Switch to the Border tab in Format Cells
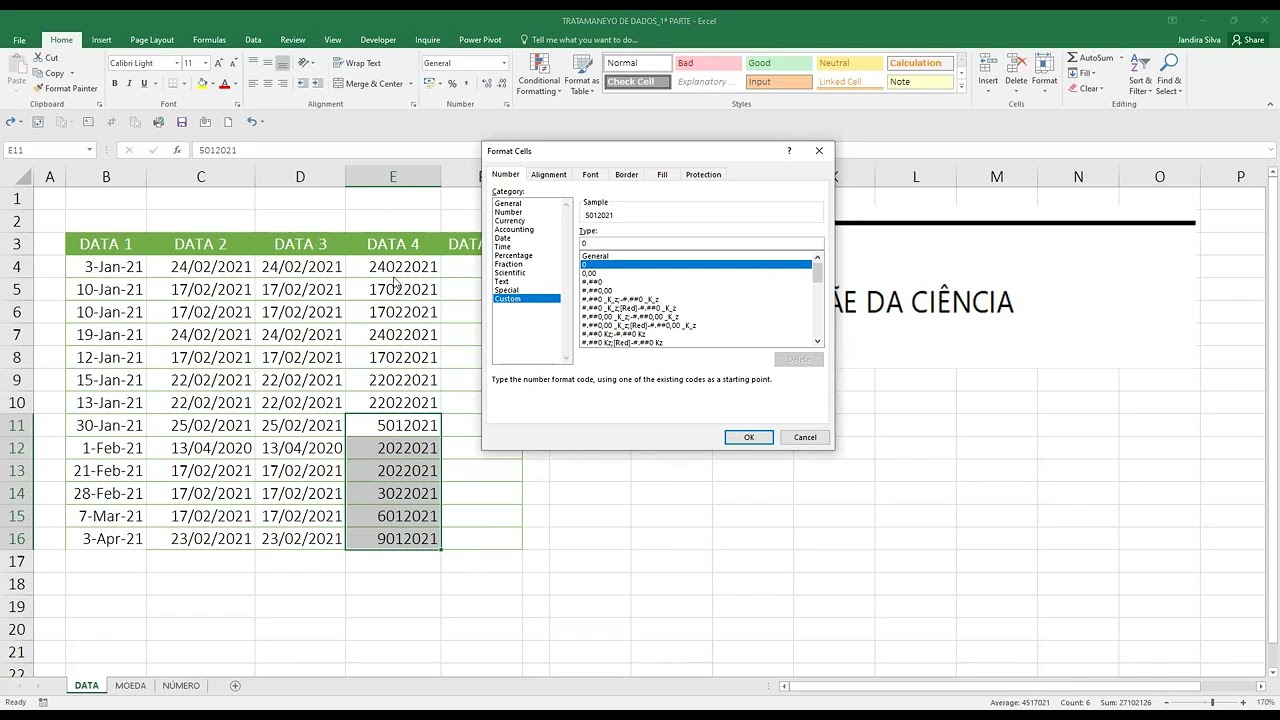 pyautogui.click(x=627, y=175)
